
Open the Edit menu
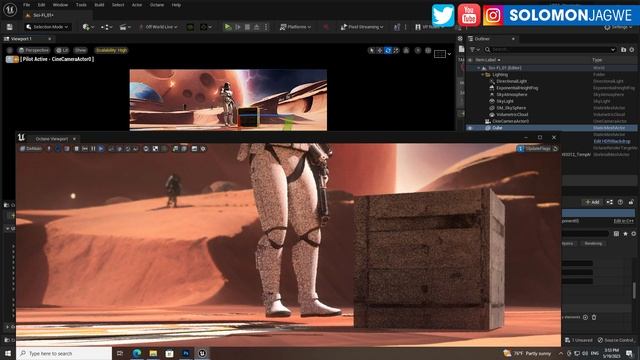(x=41, y=5)
